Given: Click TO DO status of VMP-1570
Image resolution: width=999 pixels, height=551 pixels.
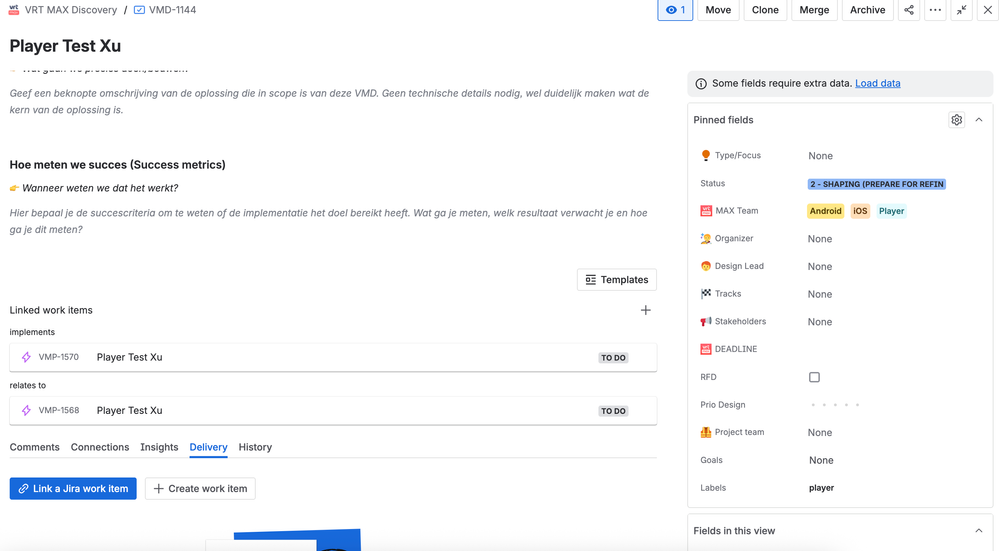Looking at the screenshot, I should 614,358.
